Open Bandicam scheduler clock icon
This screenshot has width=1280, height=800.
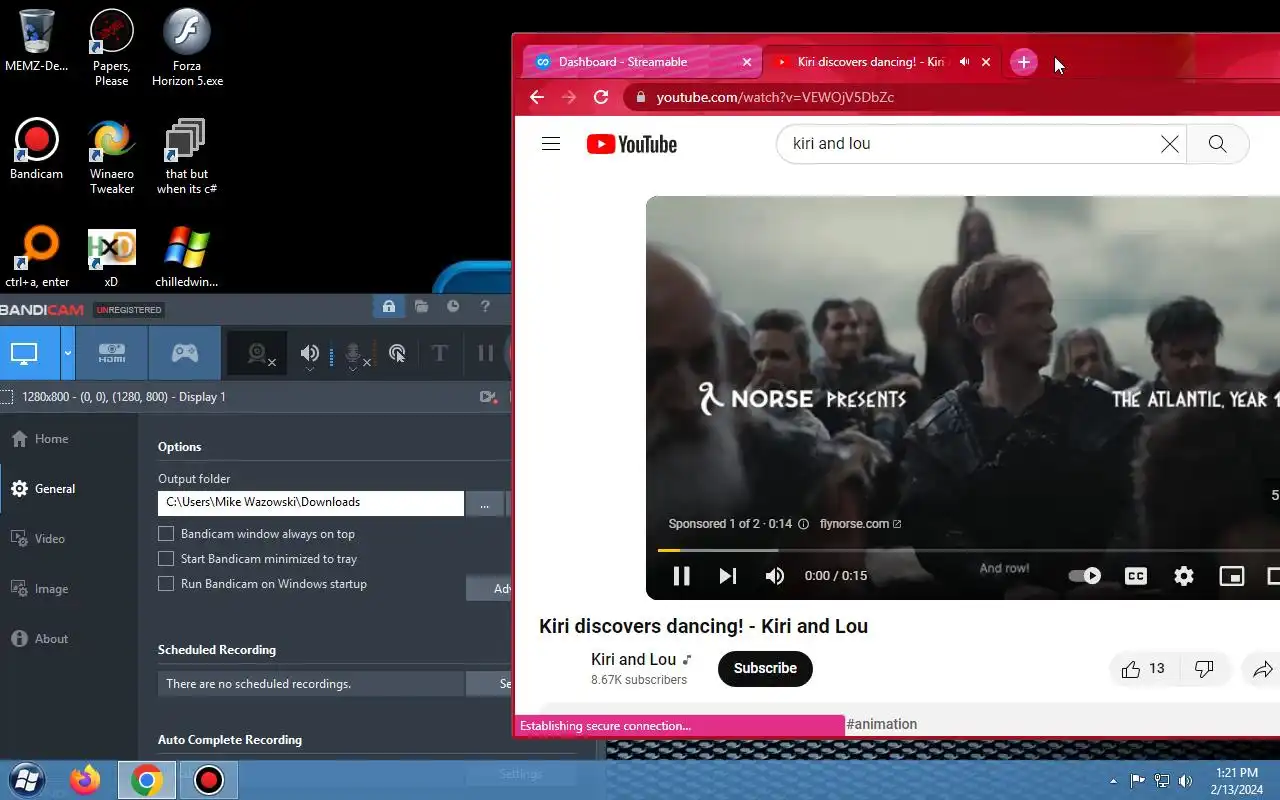pyautogui.click(x=453, y=307)
